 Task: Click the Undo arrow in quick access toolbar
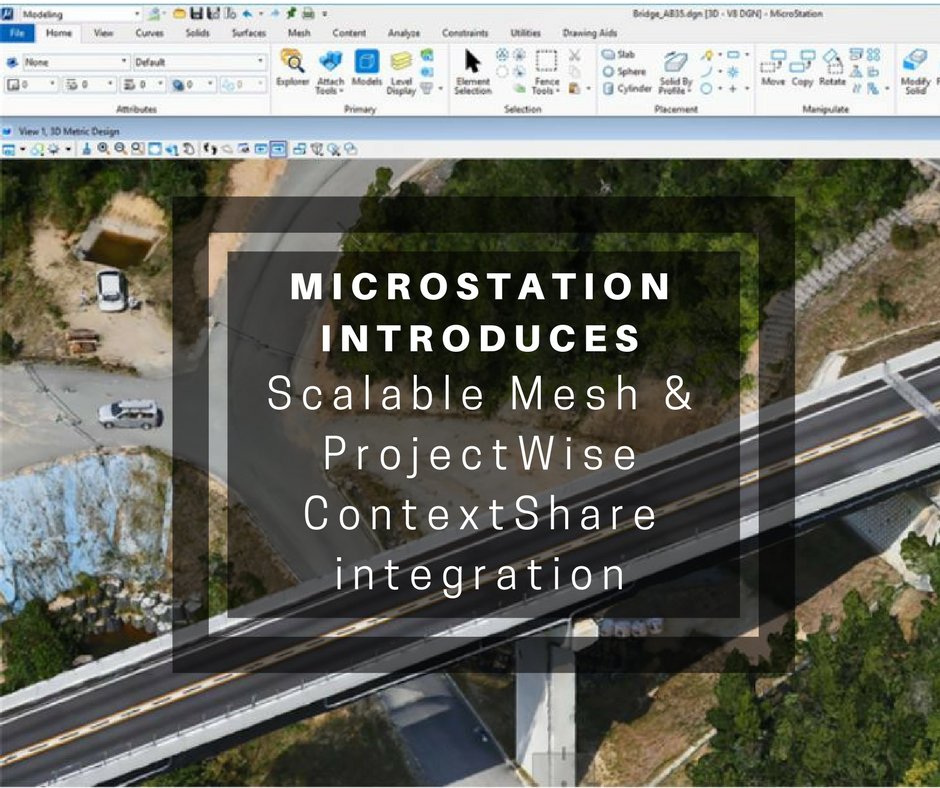(x=248, y=13)
